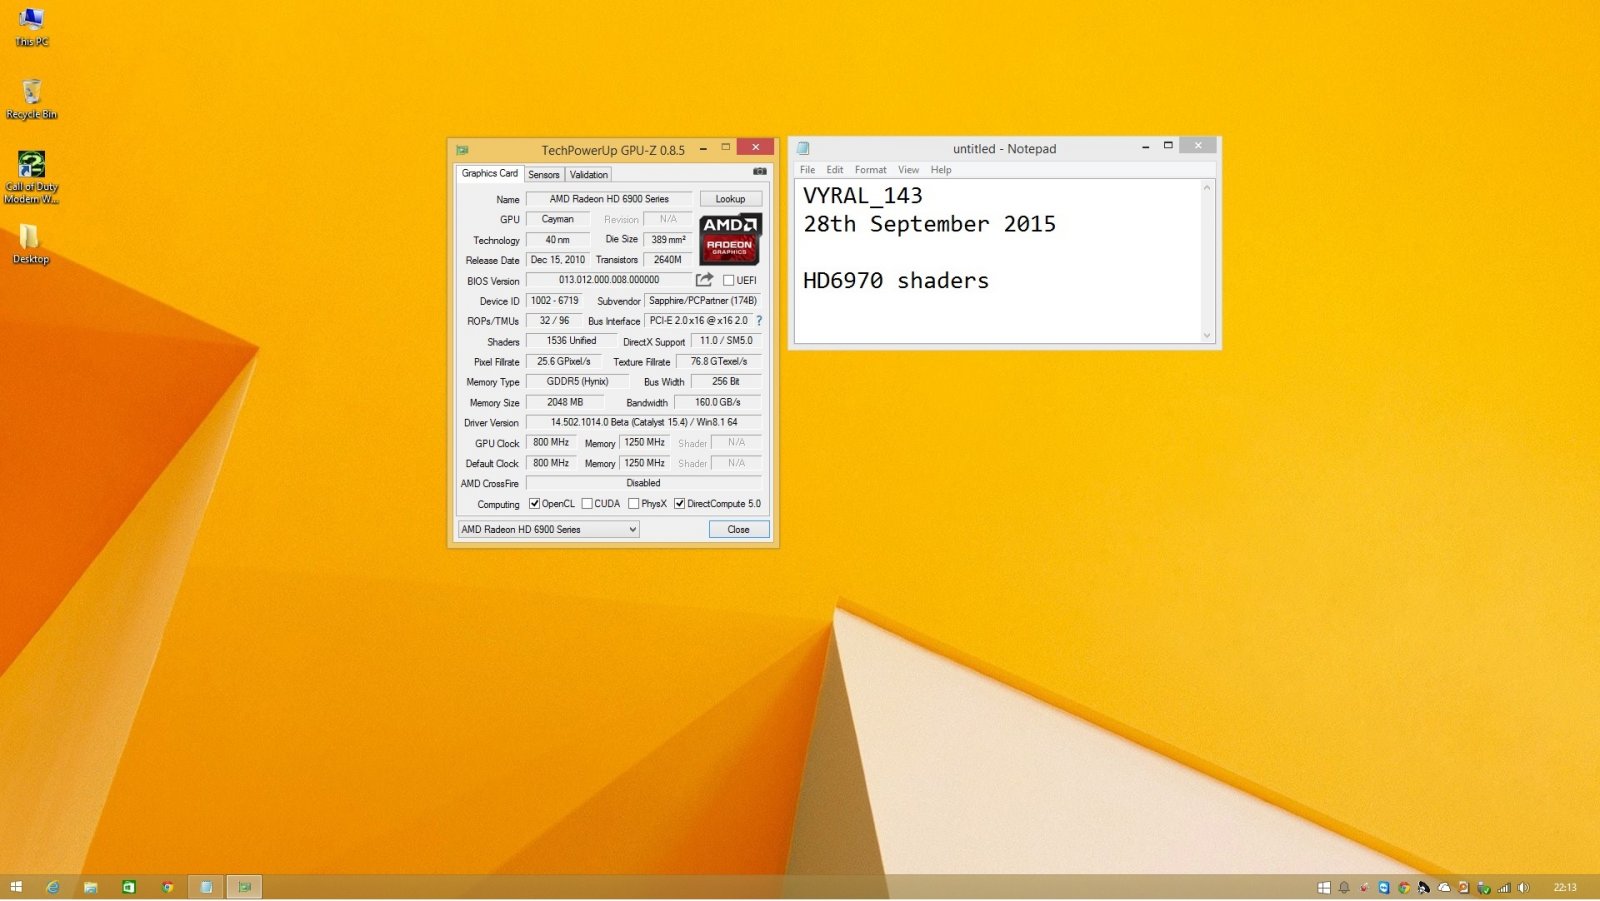Image resolution: width=1600 pixels, height=901 pixels.
Task: Open the AMD Radeon HD 6900 Series dropdown
Action: coord(548,529)
